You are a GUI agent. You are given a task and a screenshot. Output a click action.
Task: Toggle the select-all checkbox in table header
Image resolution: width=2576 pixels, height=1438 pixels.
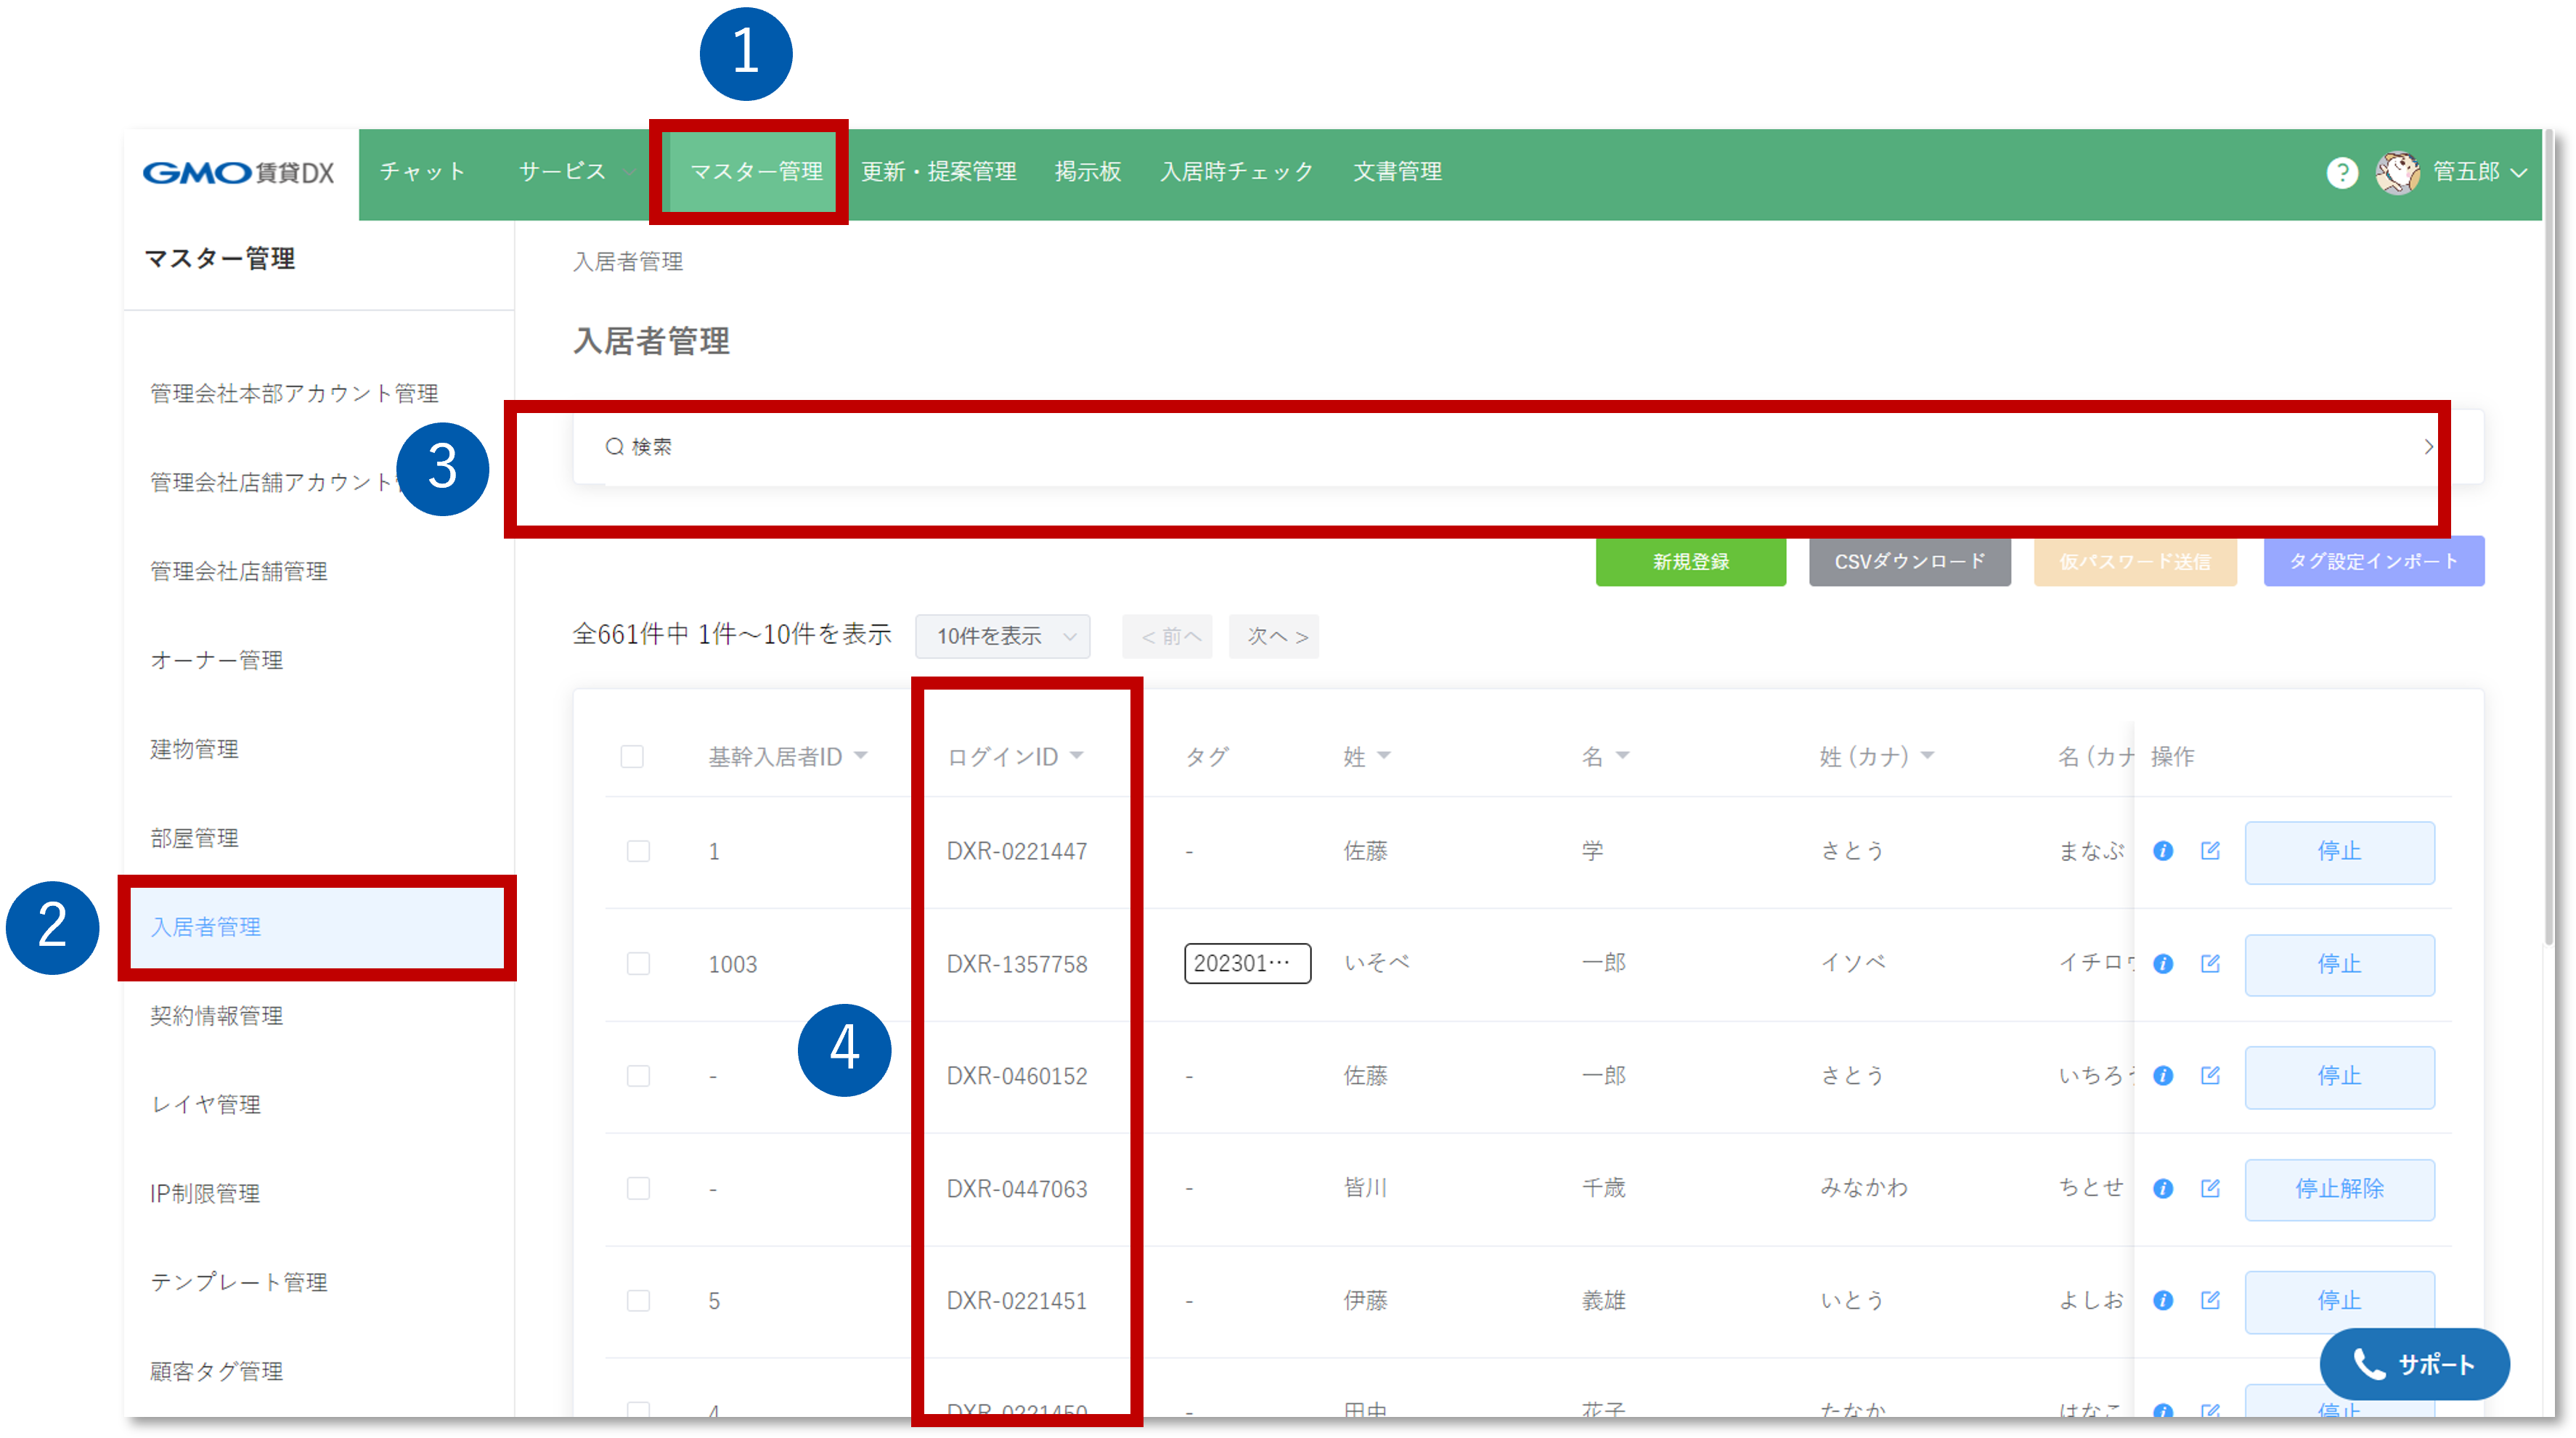click(x=633, y=757)
